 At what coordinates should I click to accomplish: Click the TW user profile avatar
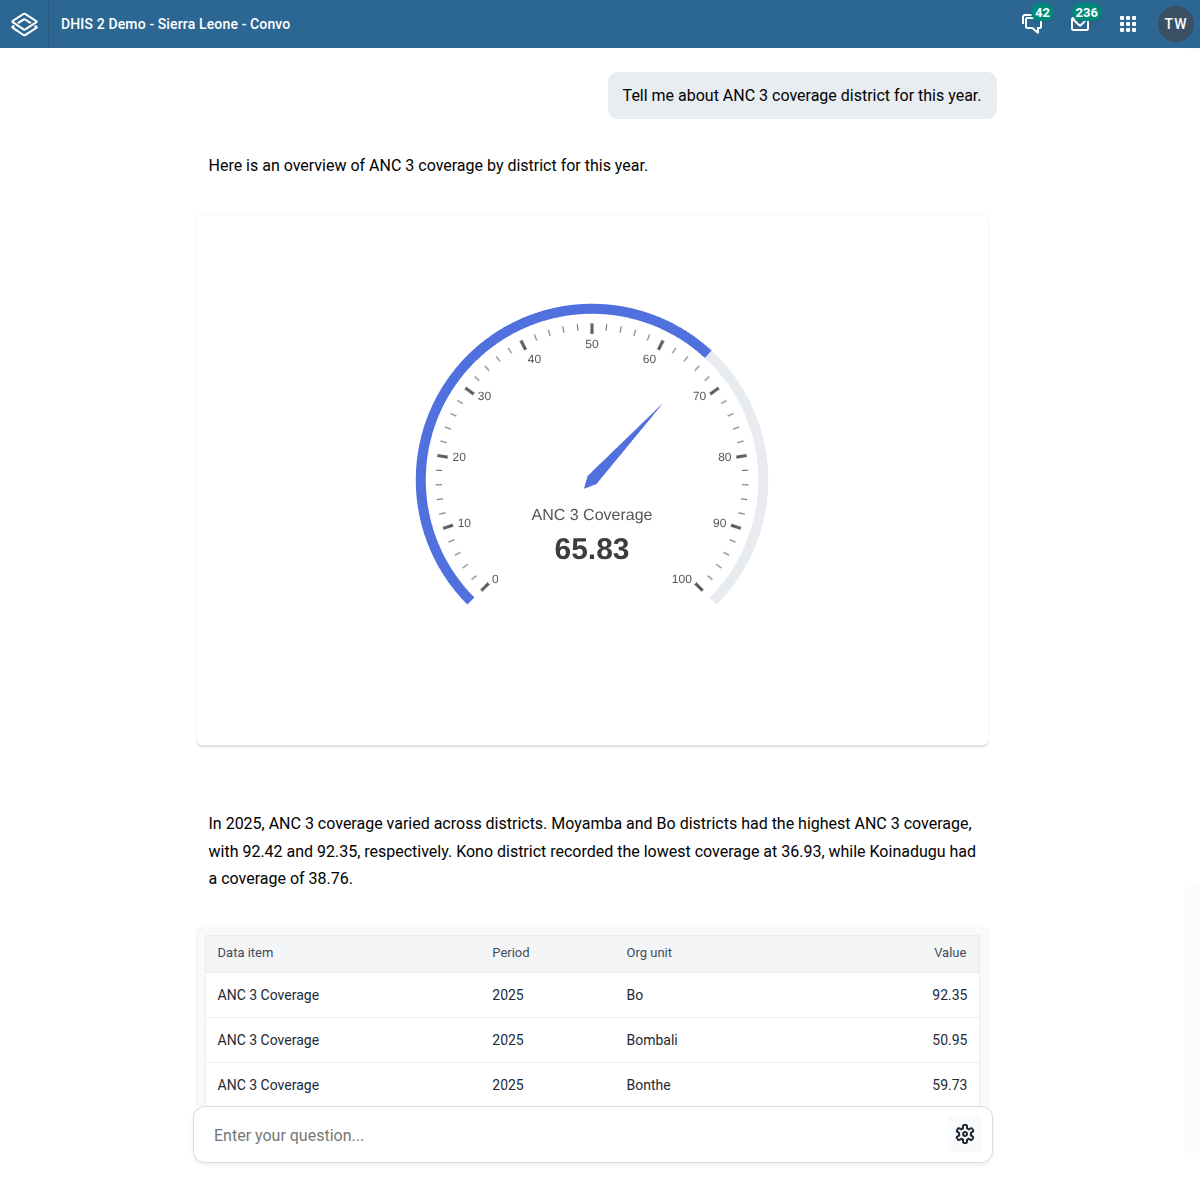pos(1176,24)
